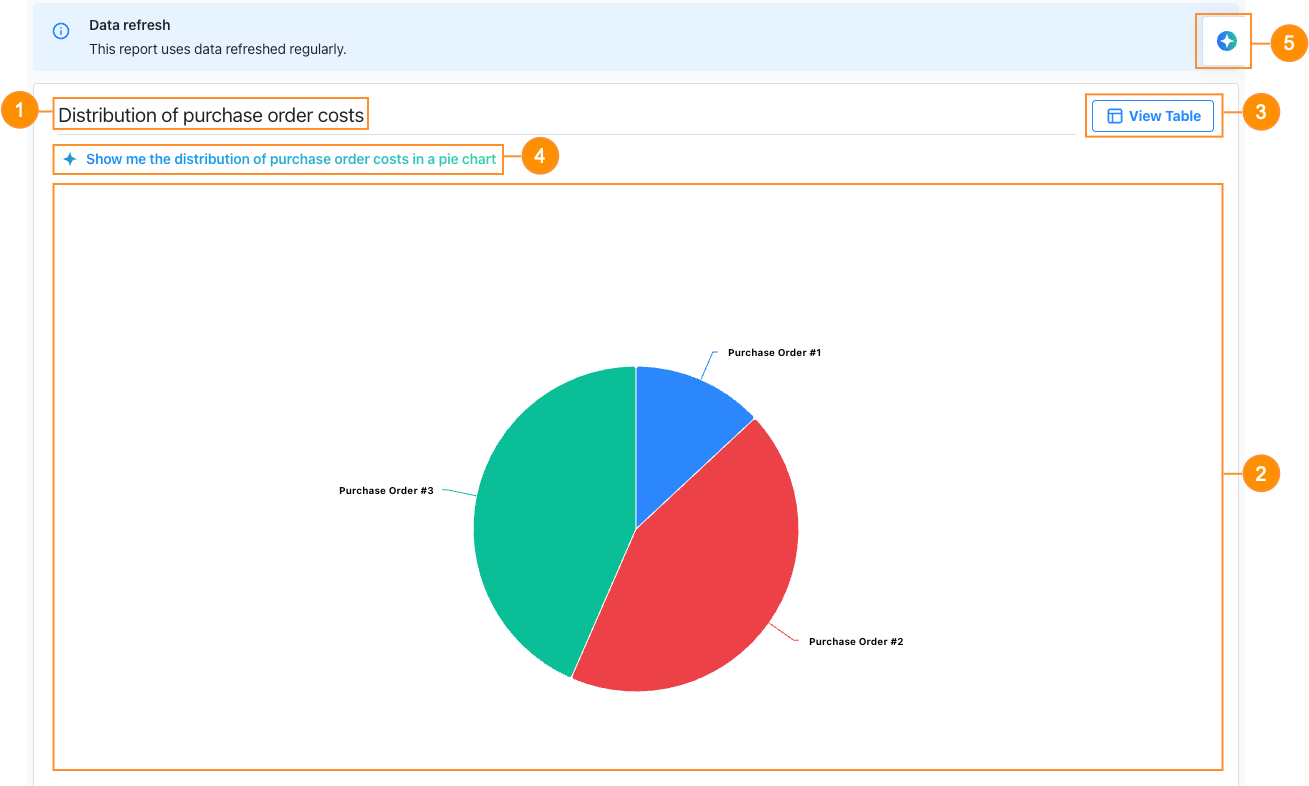1309x786 pixels.
Task: Click the Purchase Order #1 chart label
Action: (774, 353)
